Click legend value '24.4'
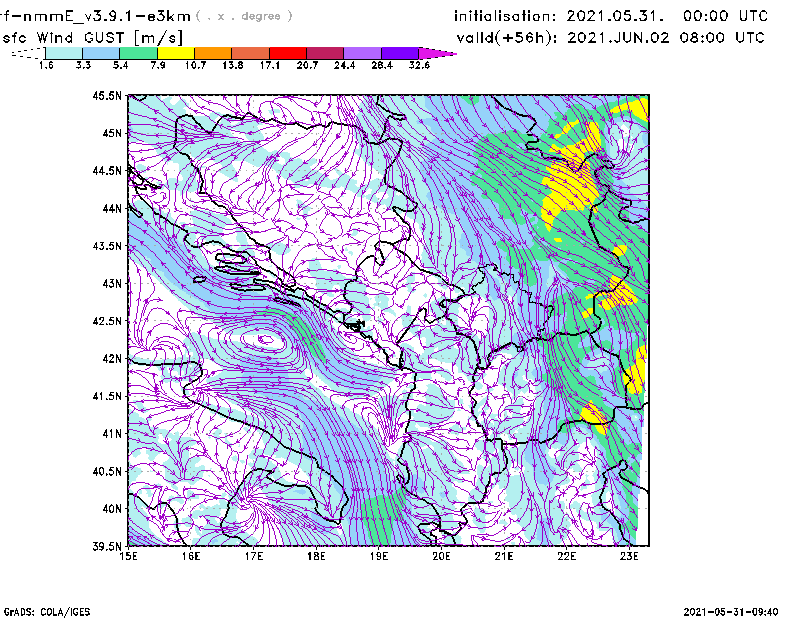 (x=344, y=65)
